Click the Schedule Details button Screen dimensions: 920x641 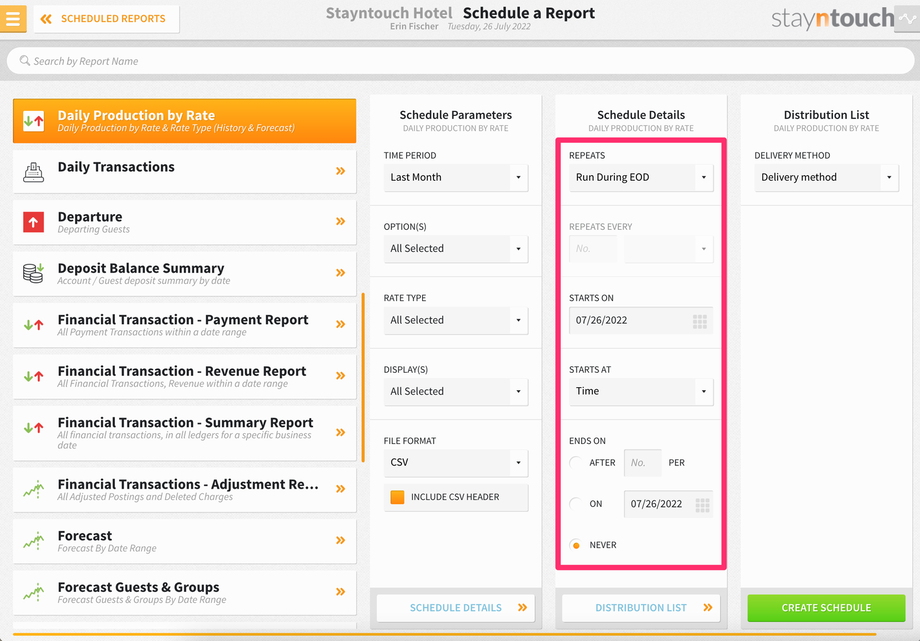pyautogui.click(x=456, y=608)
